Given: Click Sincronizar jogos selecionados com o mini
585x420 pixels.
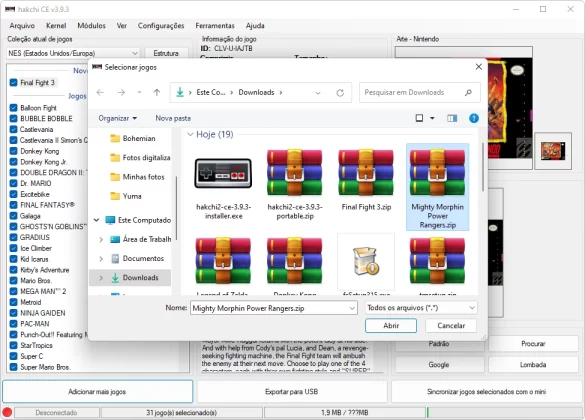Looking at the screenshot, I should (x=487, y=392).
